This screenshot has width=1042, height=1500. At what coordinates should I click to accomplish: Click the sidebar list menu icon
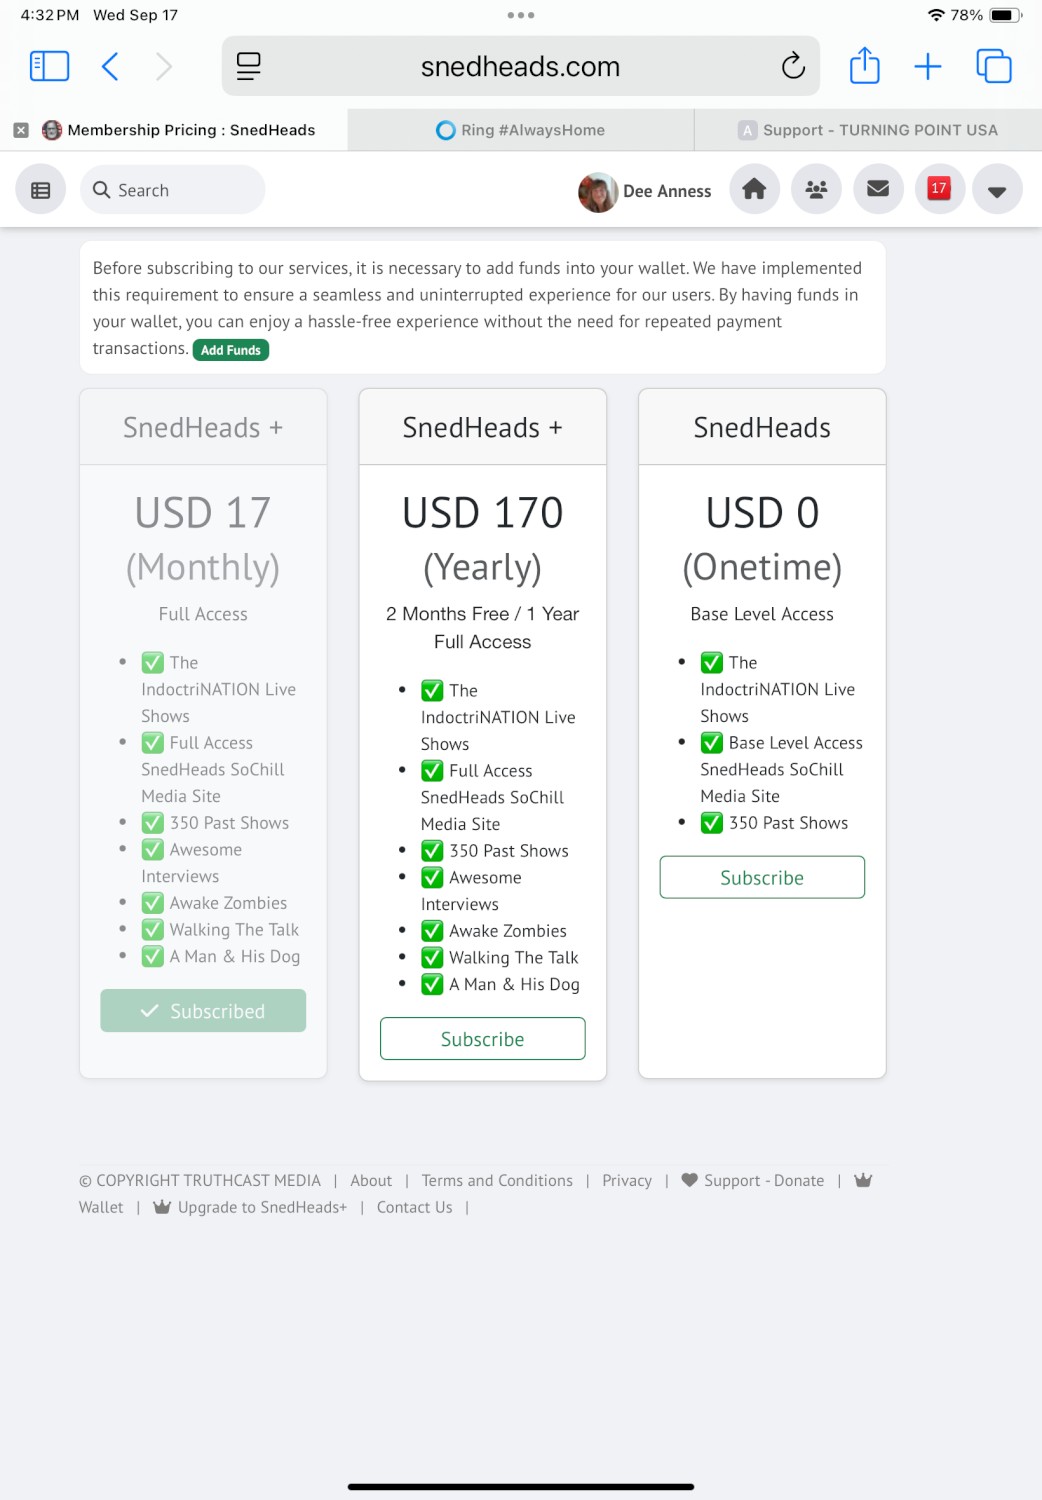(41, 190)
